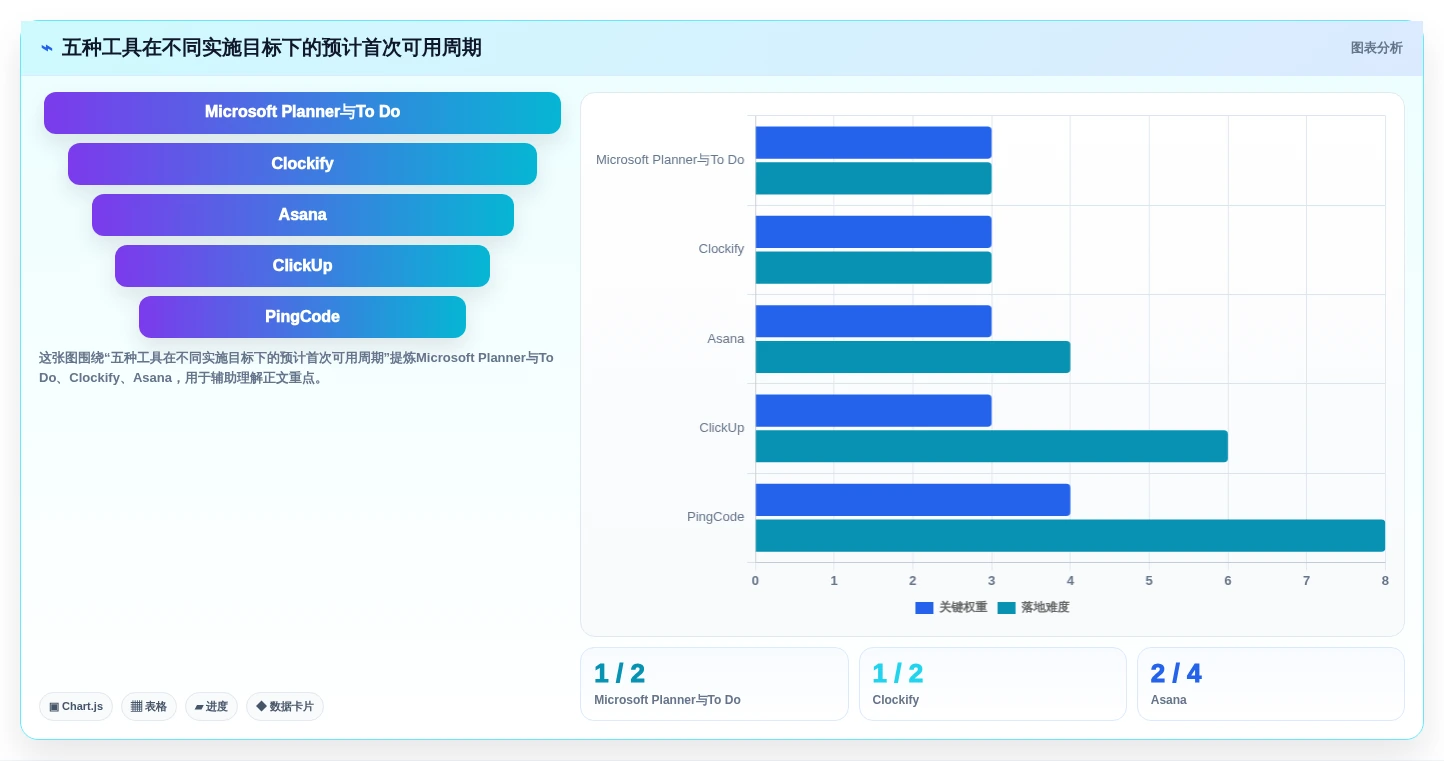Open the Asana 2 / 4 data card
The height and width of the screenshot is (761, 1444).
(x=1271, y=684)
